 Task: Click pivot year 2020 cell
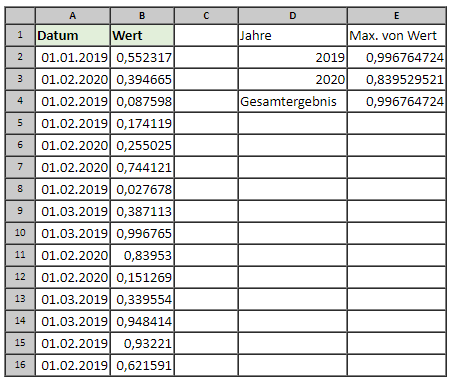tap(293, 79)
